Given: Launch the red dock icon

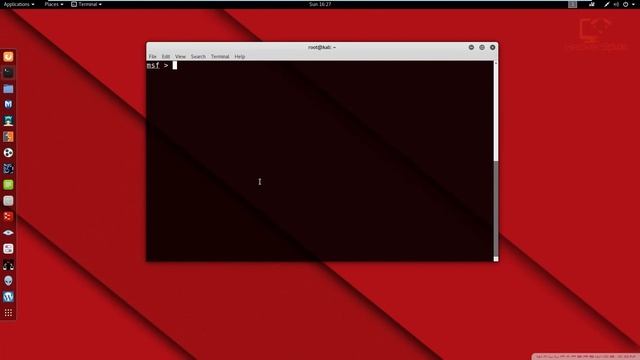Looking at the screenshot, I should coord(8,217).
